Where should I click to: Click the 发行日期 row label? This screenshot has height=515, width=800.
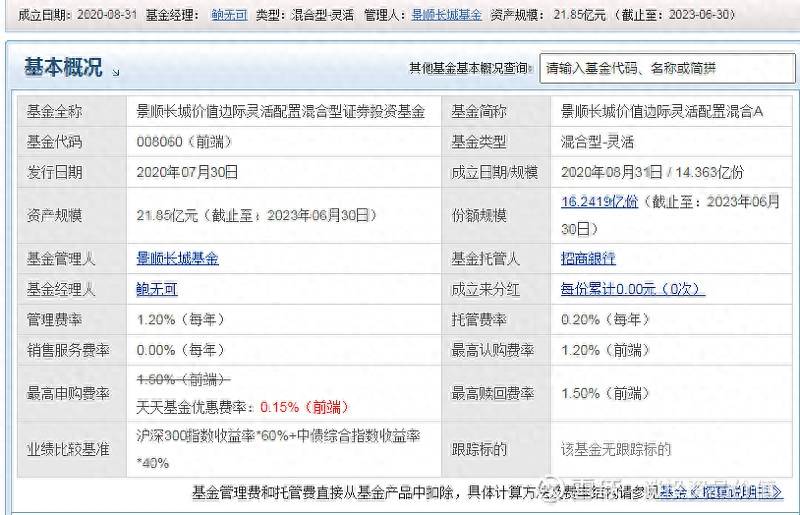[x=54, y=172]
